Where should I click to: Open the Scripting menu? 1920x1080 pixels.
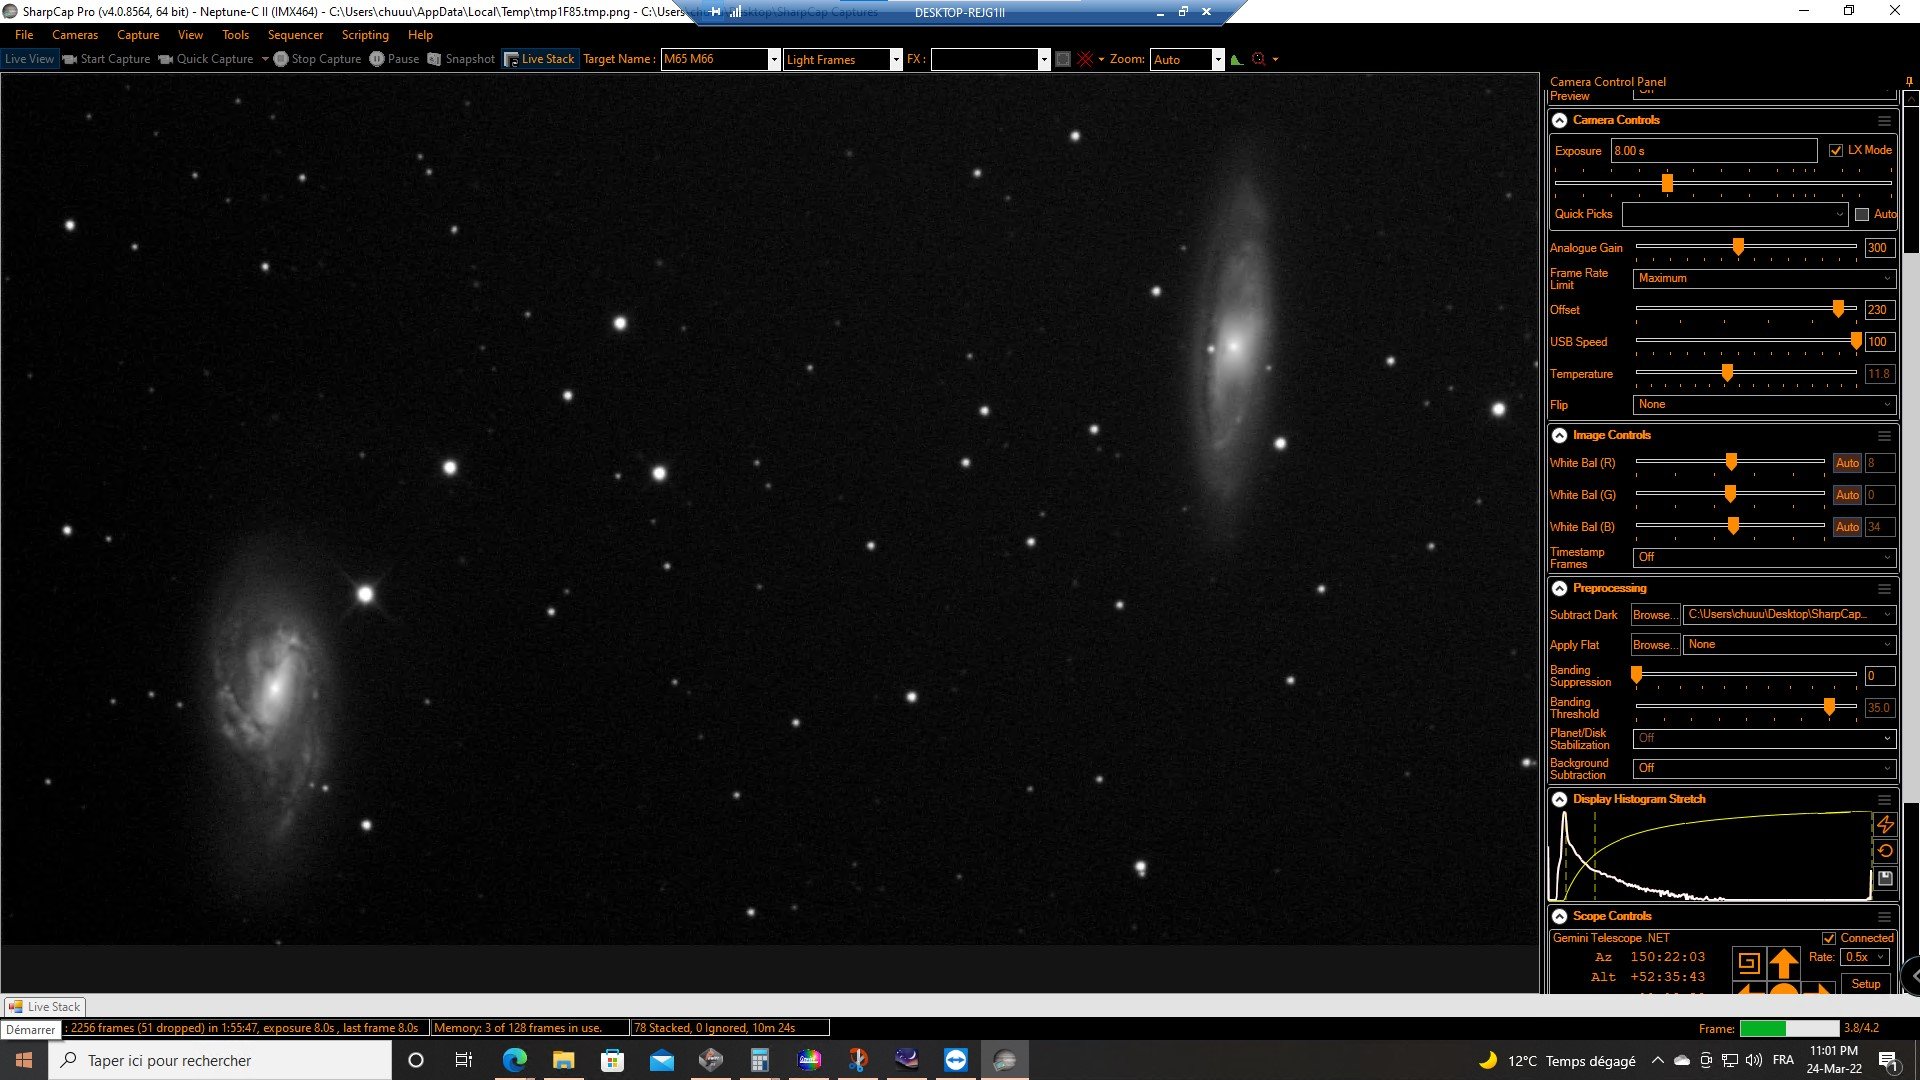pos(365,35)
